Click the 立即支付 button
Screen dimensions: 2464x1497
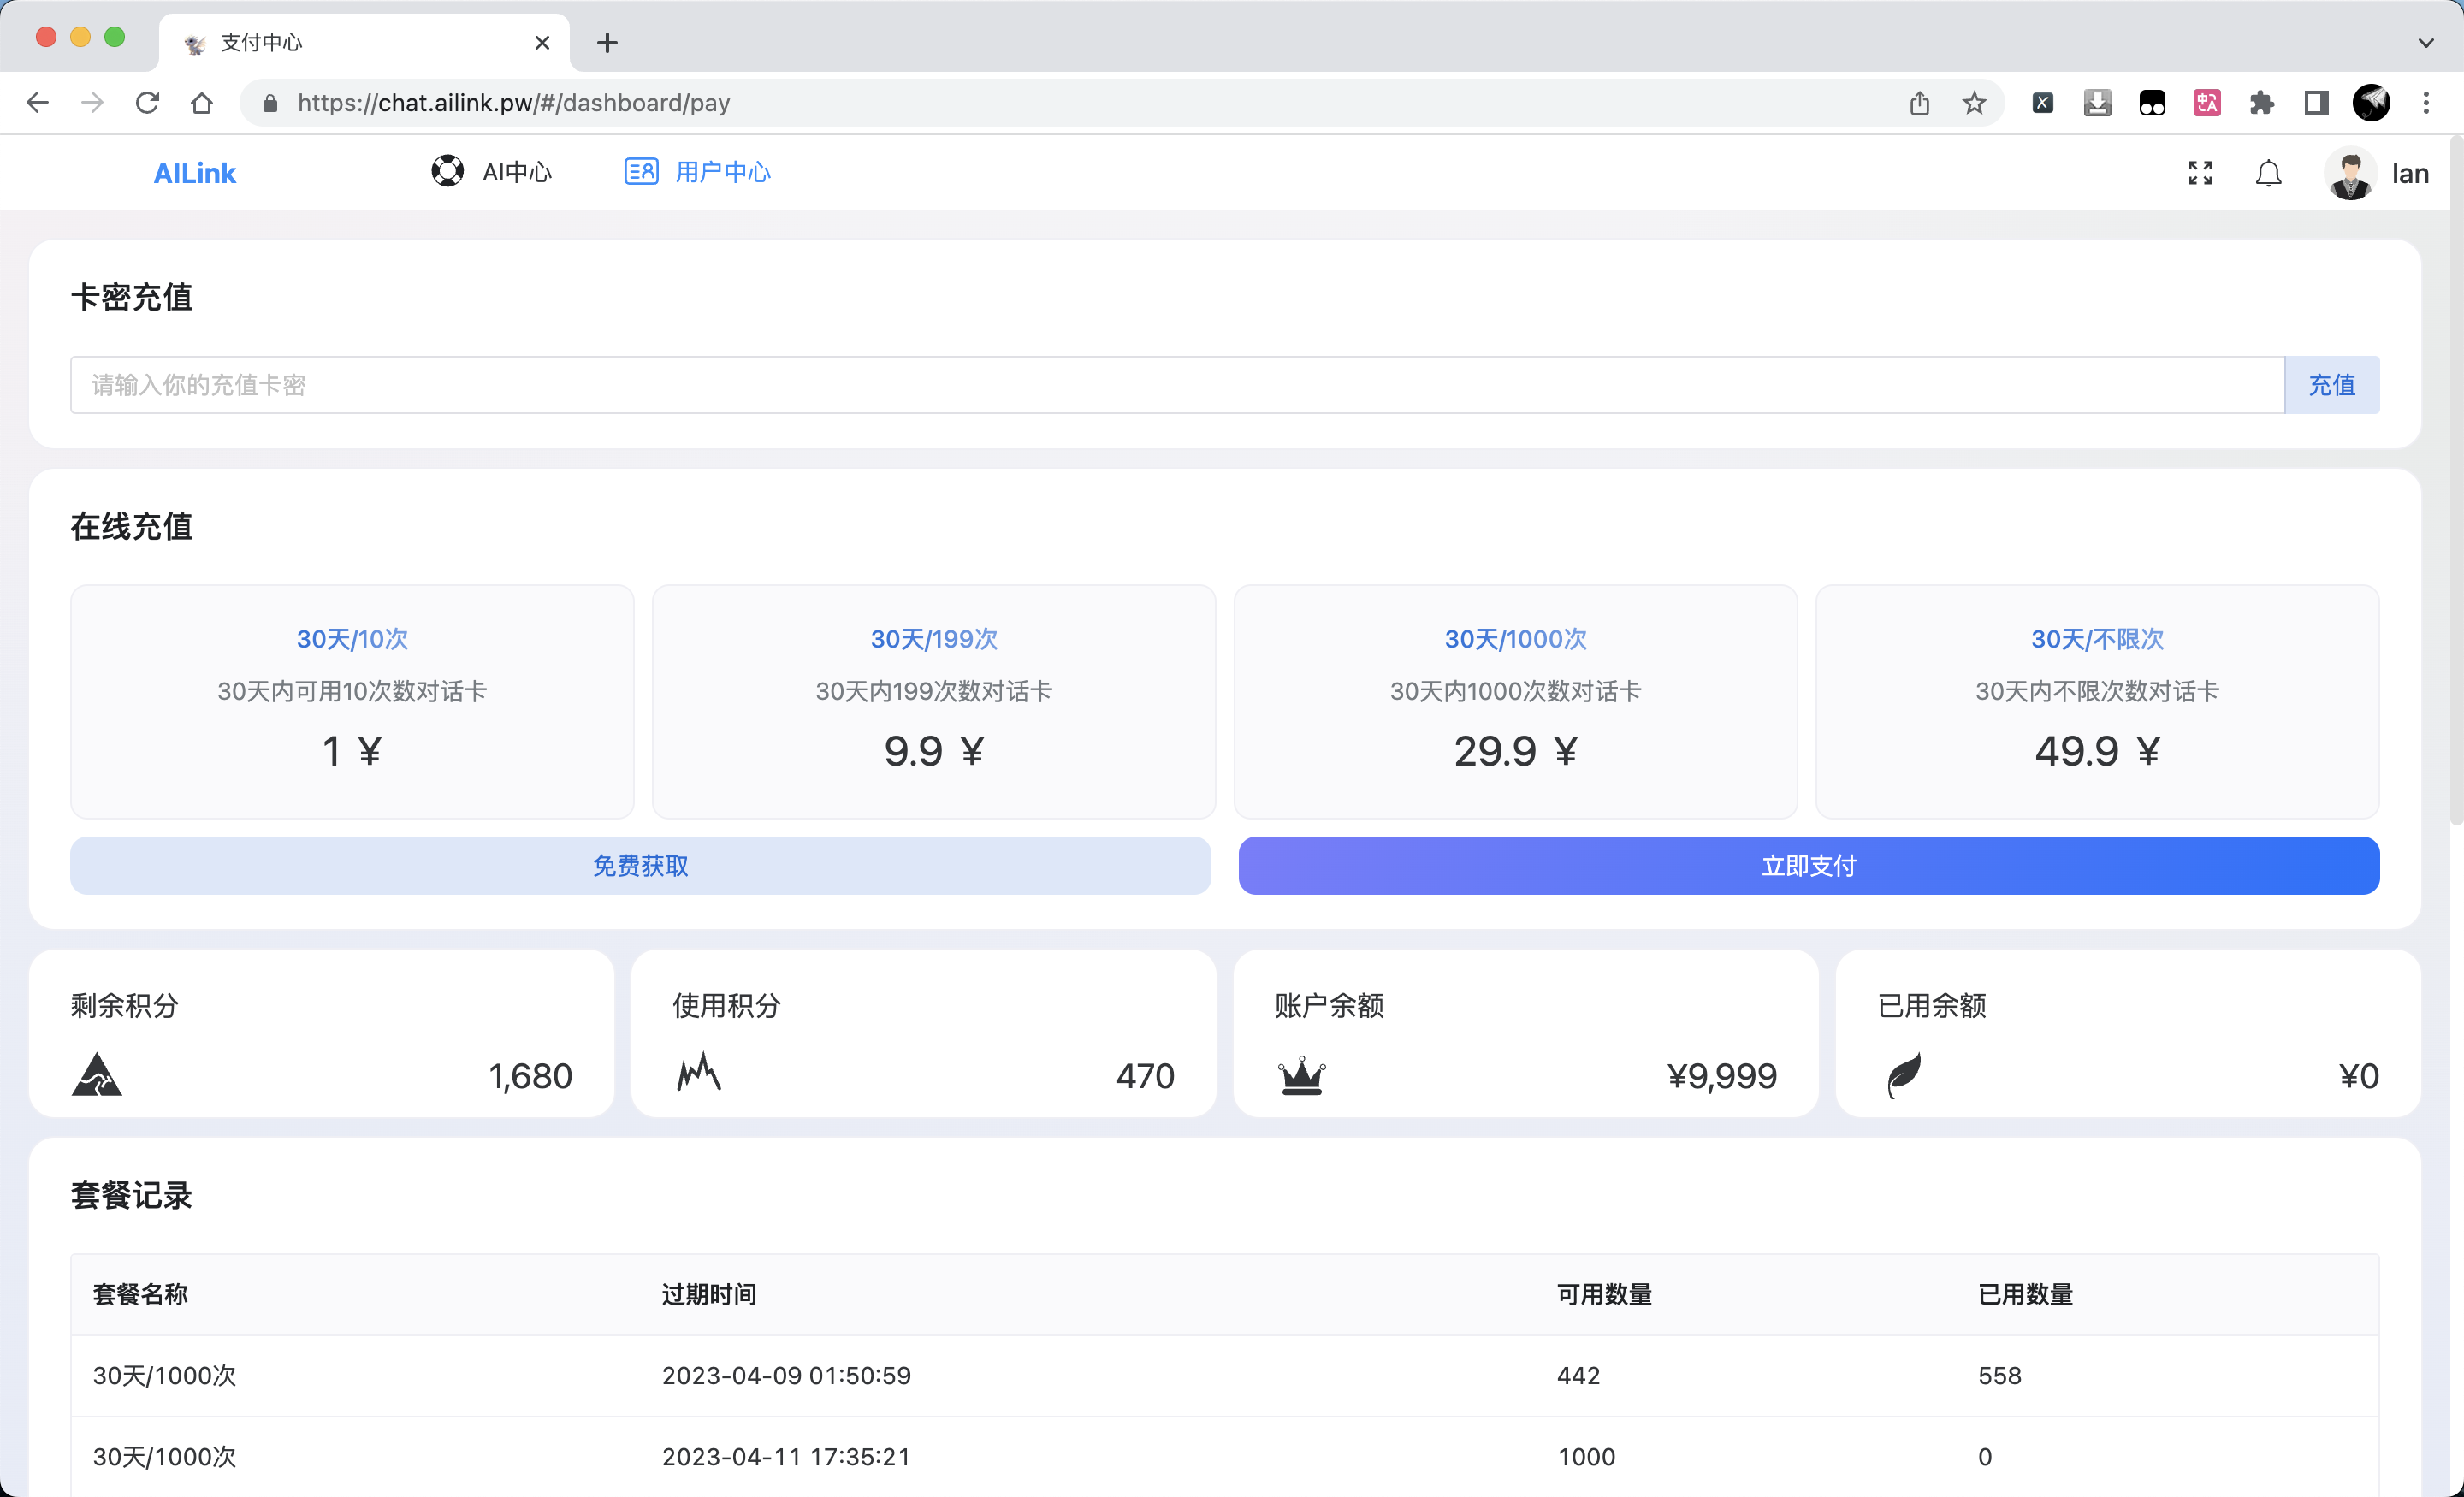tap(1809, 865)
